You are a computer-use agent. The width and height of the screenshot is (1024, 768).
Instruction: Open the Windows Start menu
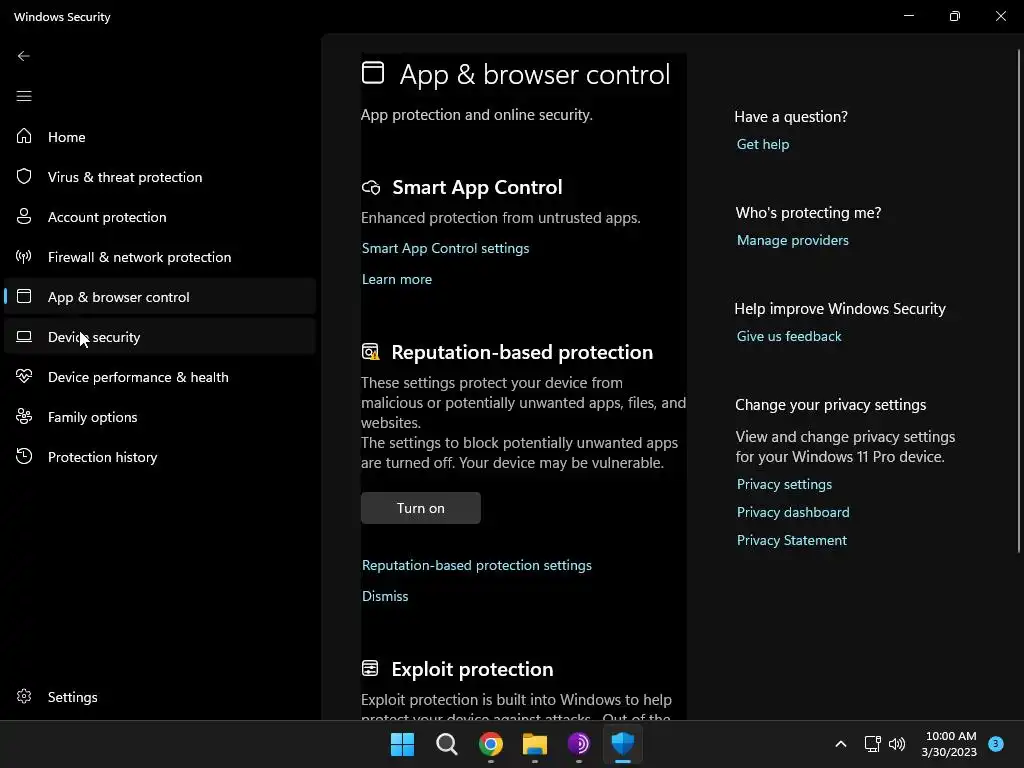pyautogui.click(x=402, y=744)
